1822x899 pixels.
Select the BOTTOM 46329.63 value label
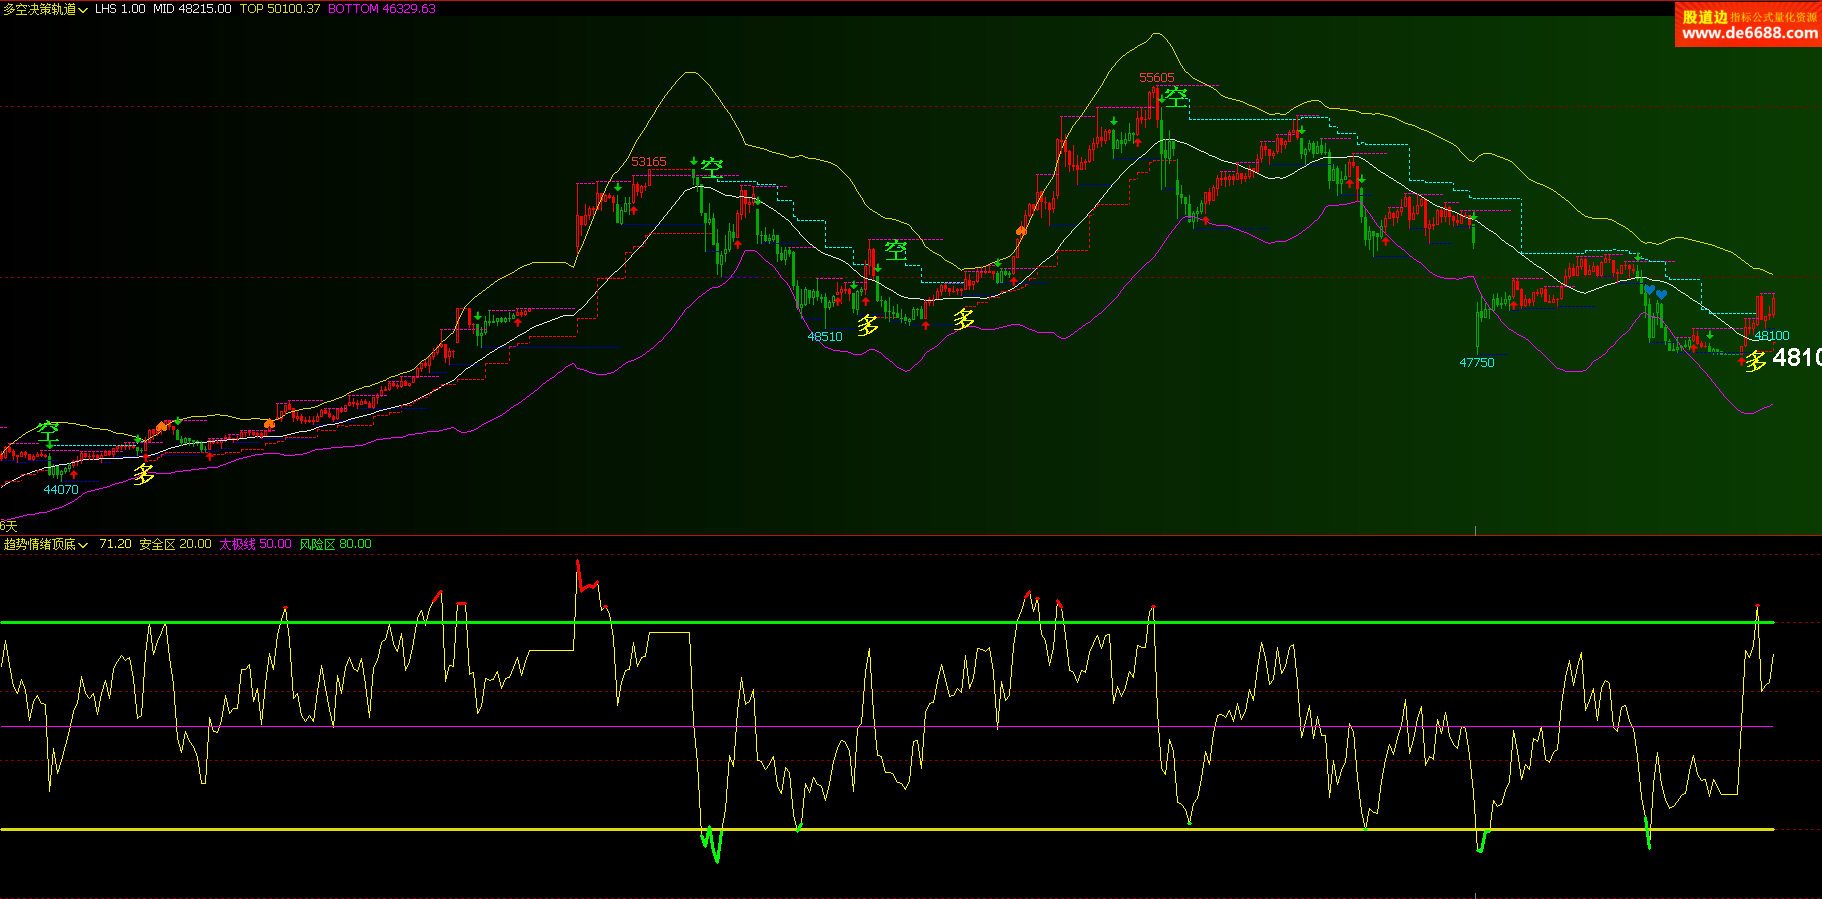[x=382, y=9]
